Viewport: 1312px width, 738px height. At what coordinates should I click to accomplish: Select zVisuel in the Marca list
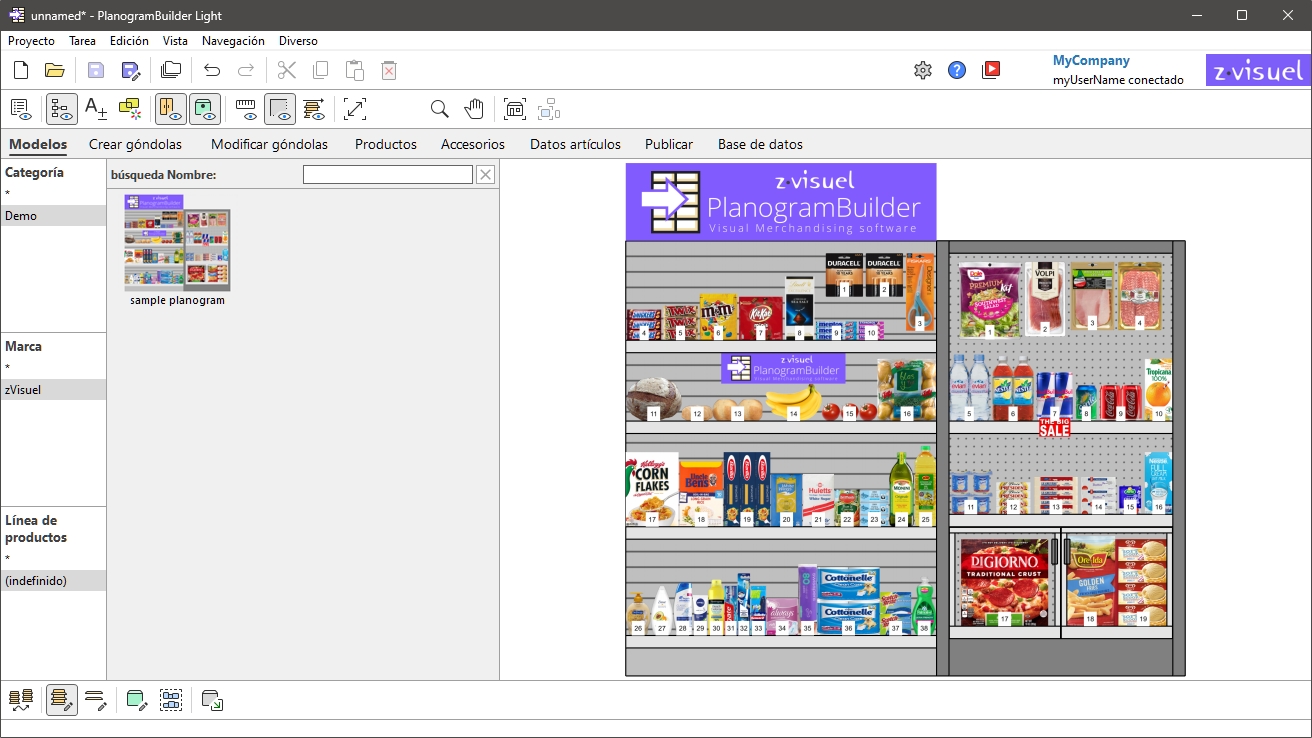click(x=53, y=389)
